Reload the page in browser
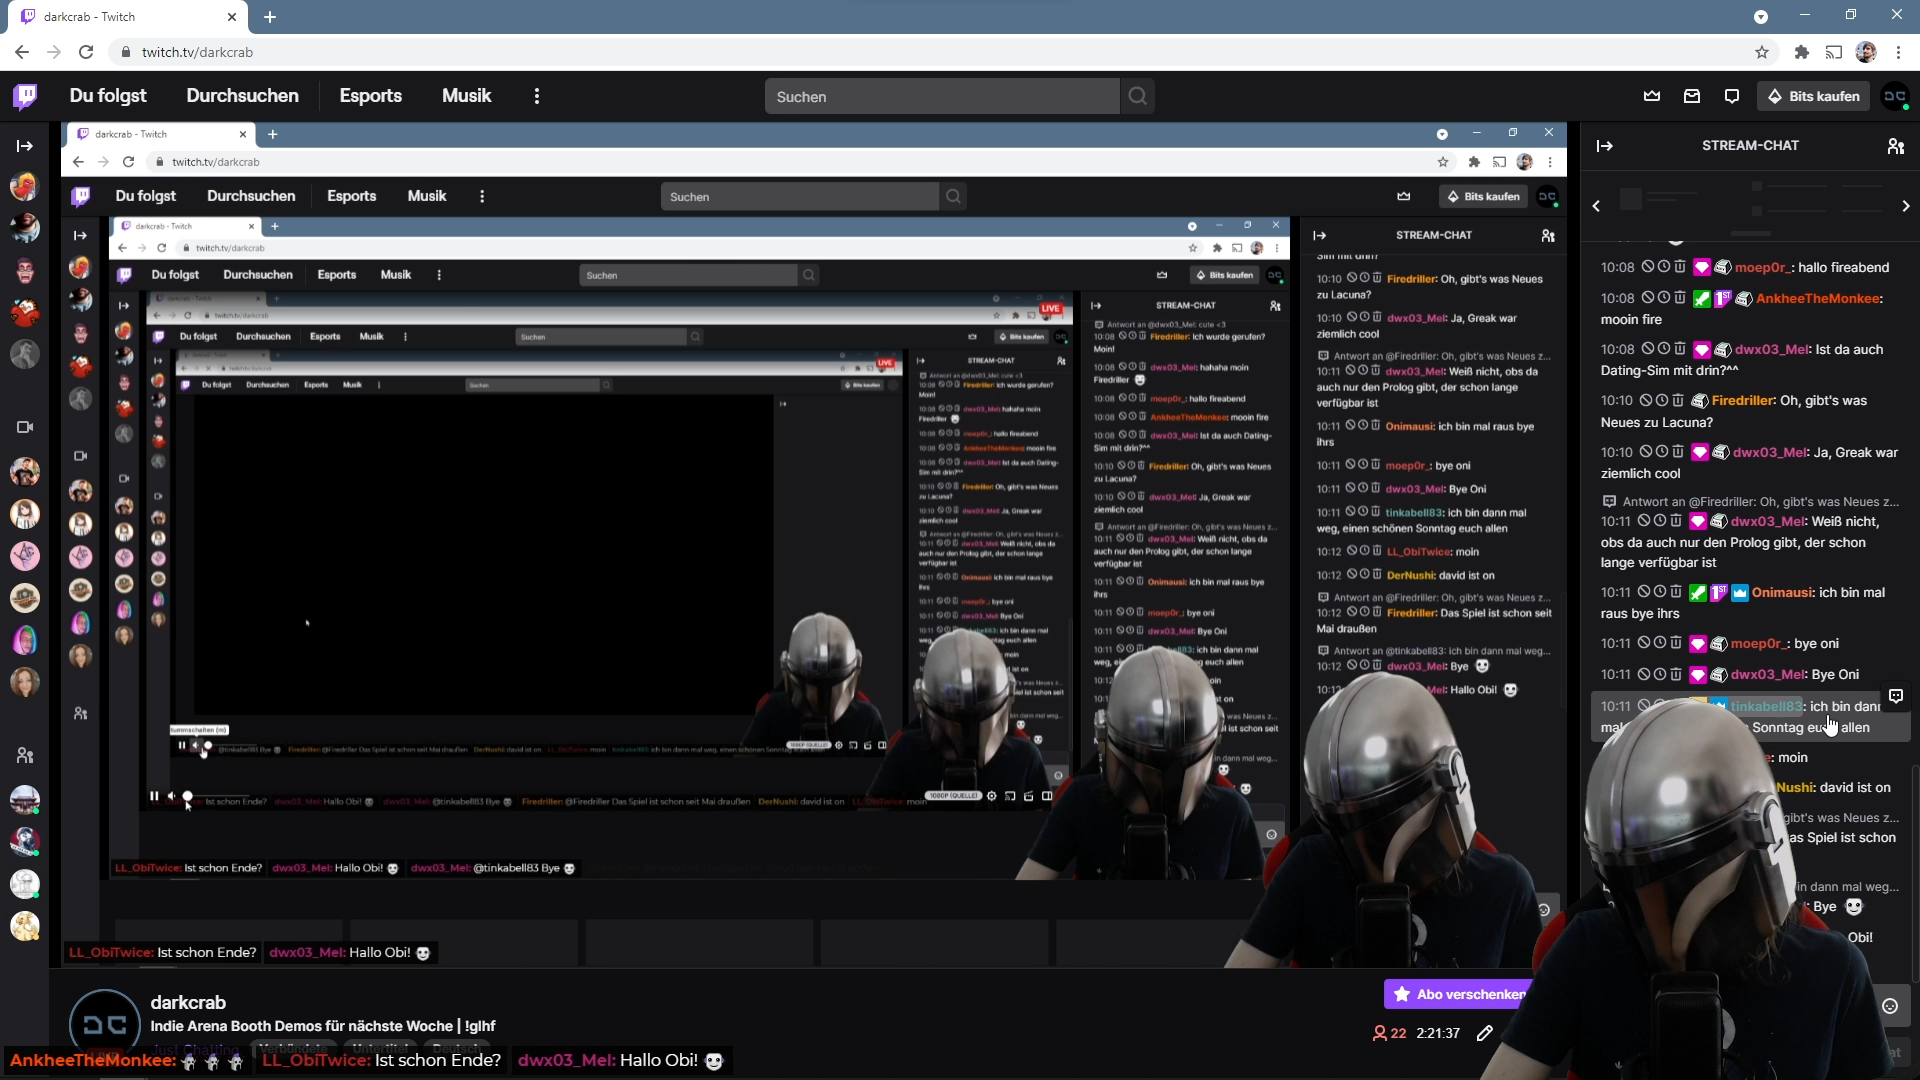This screenshot has height=1080, width=1920. pyautogui.click(x=86, y=52)
